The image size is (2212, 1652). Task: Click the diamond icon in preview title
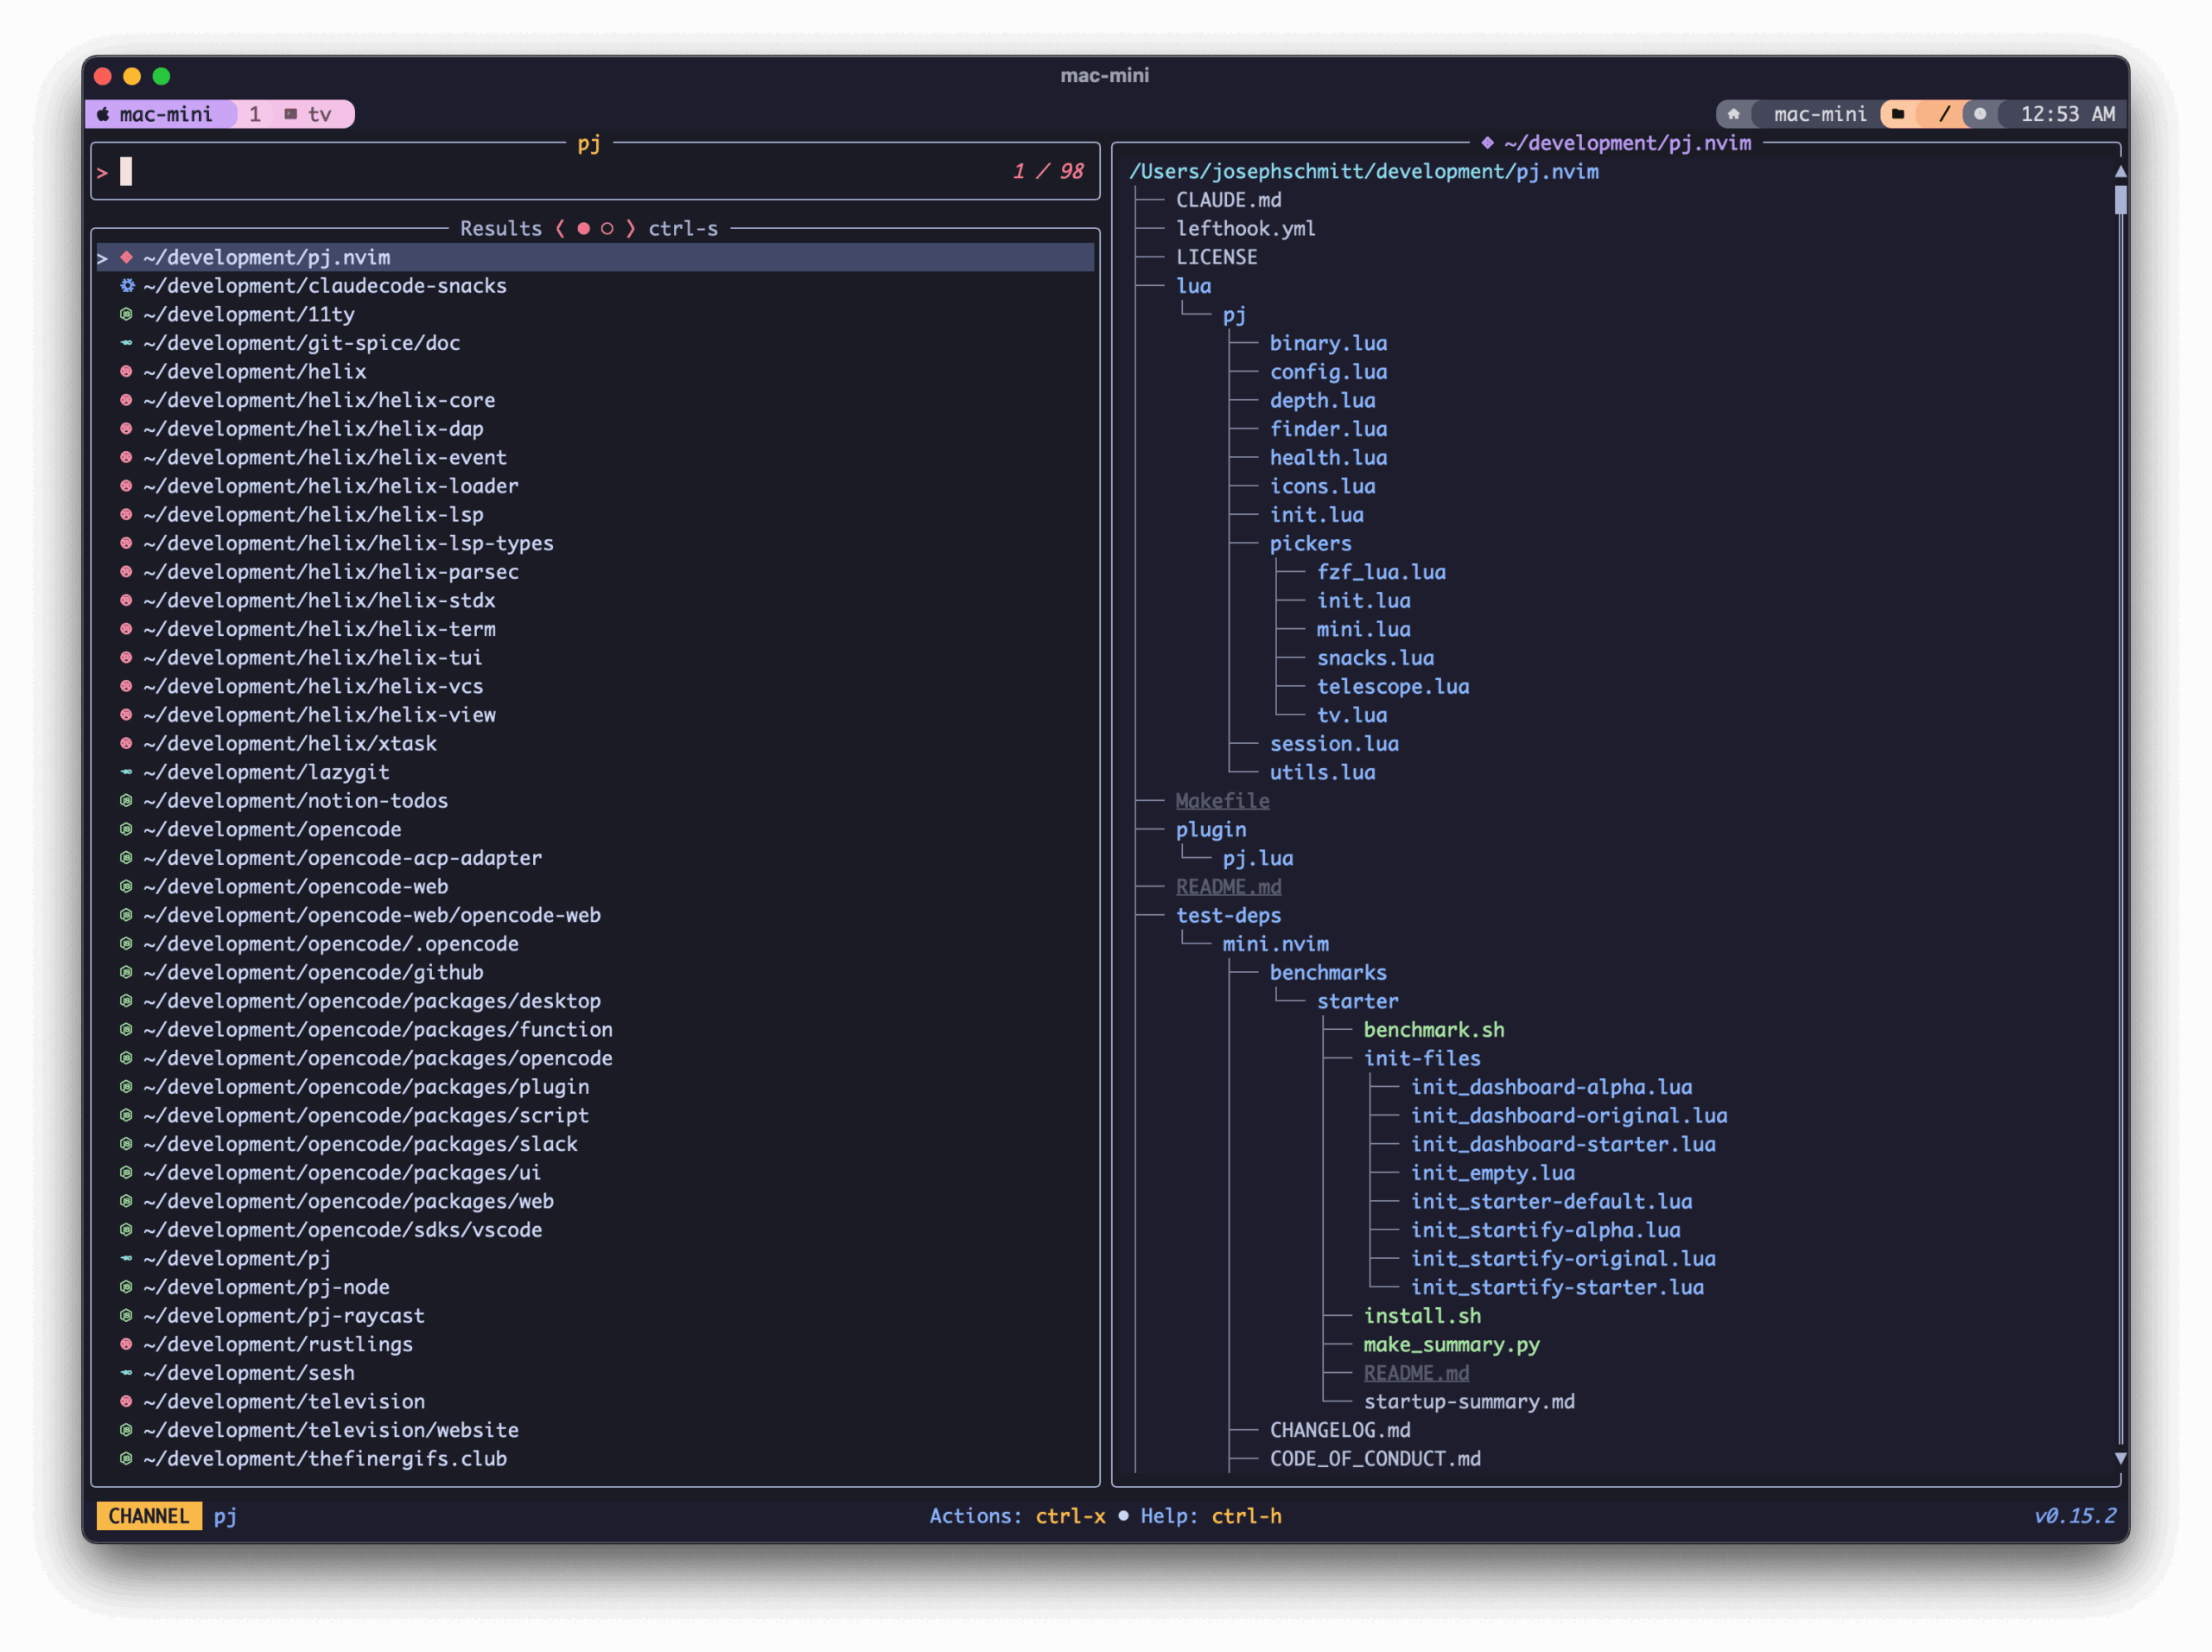tap(1487, 143)
